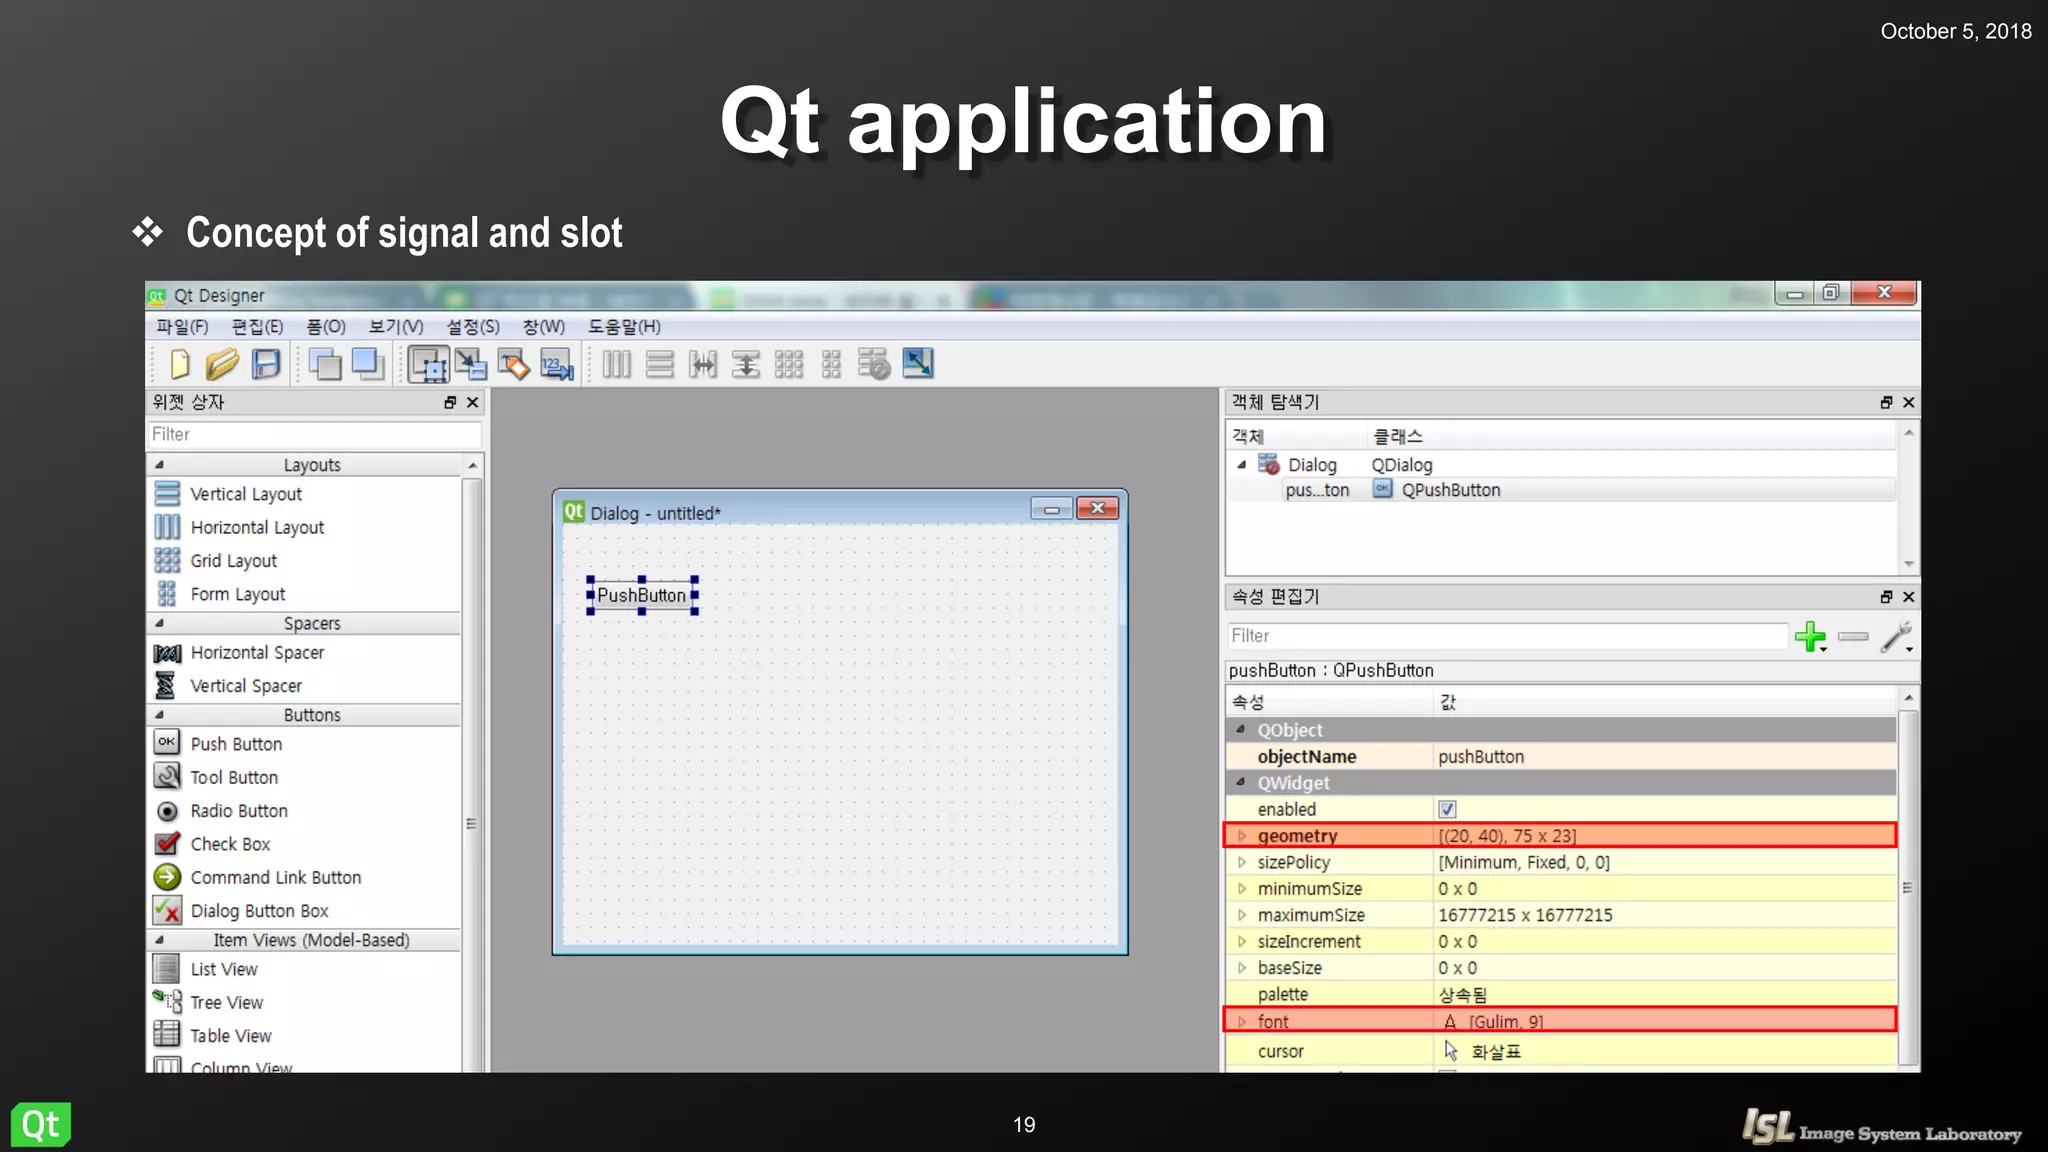2048x1152 pixels.
Task: Collapse the Dialog node in object inspector
Action: [x=1242, y=465]
